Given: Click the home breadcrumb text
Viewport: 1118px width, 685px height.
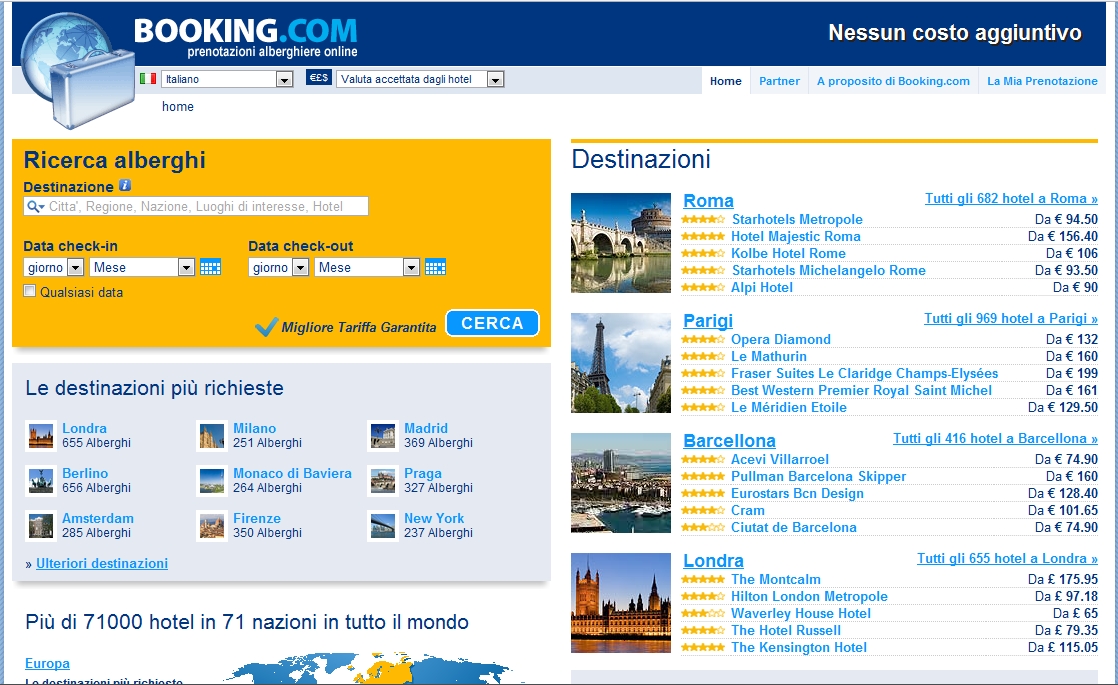Looking at the screenshot, I should (x=178, y=106).
